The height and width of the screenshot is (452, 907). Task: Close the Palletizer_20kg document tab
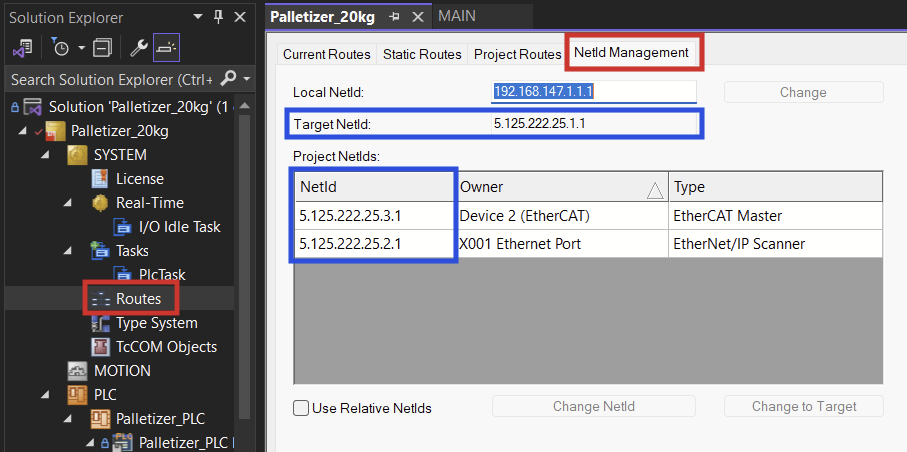418,17
